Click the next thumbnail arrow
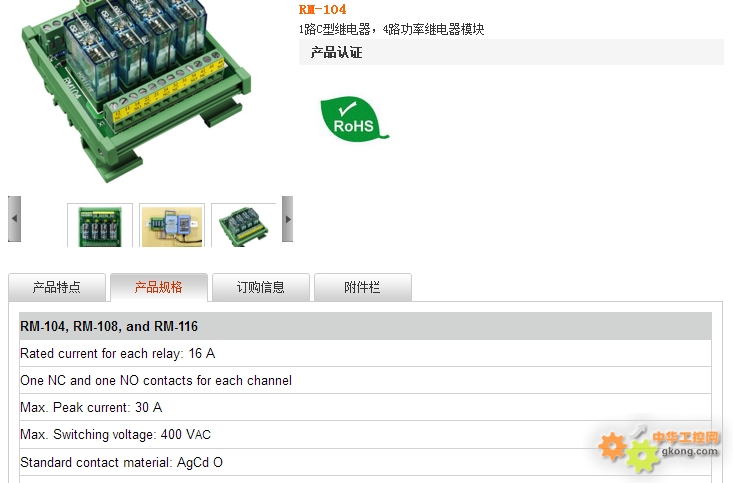The image size is (733, 483). point(287,219)
